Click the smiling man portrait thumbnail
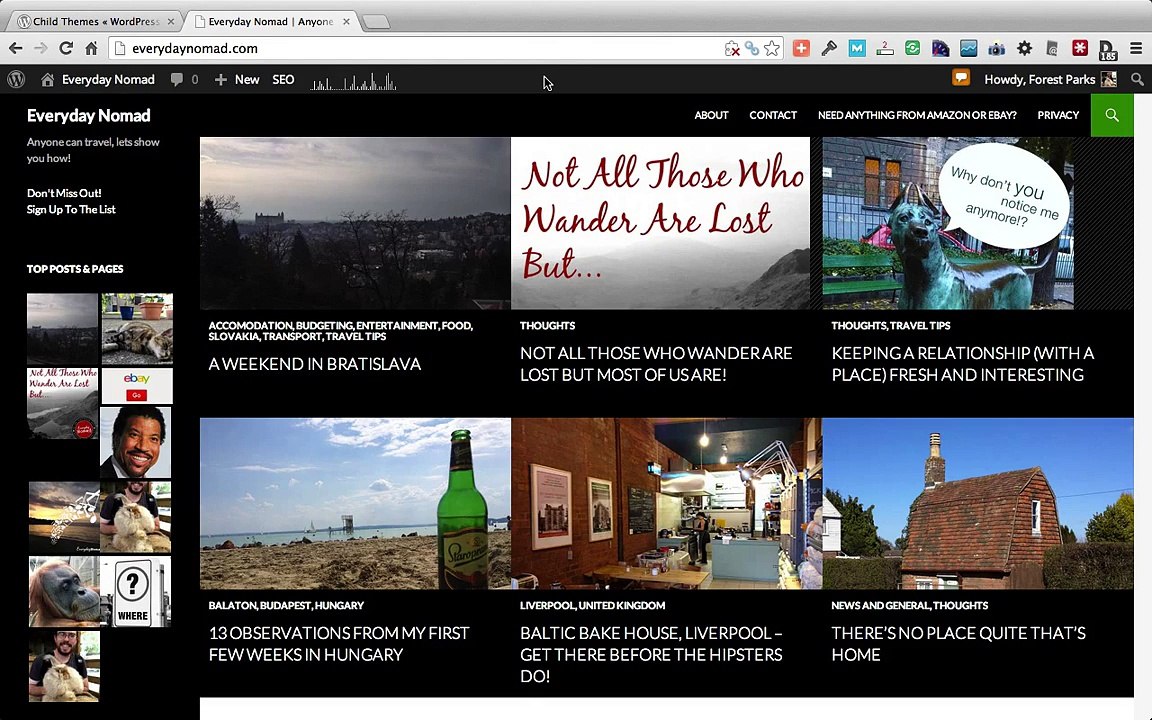 click(x=135, y=442)
